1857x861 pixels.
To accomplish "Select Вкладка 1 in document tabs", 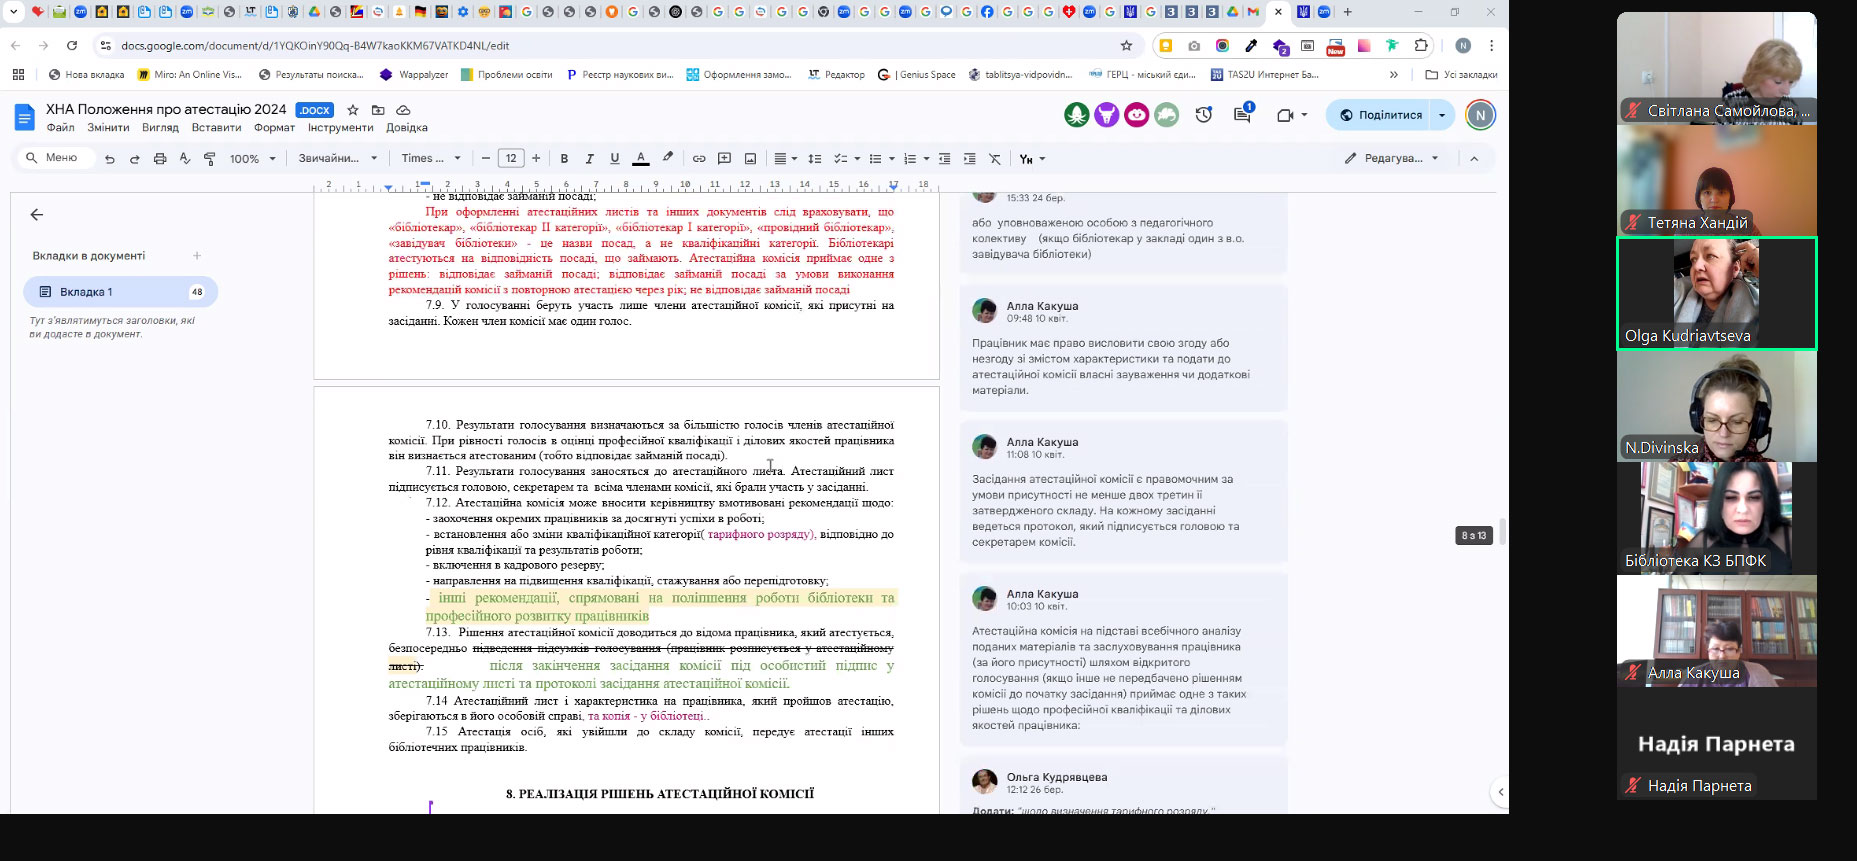I will 120,292.
